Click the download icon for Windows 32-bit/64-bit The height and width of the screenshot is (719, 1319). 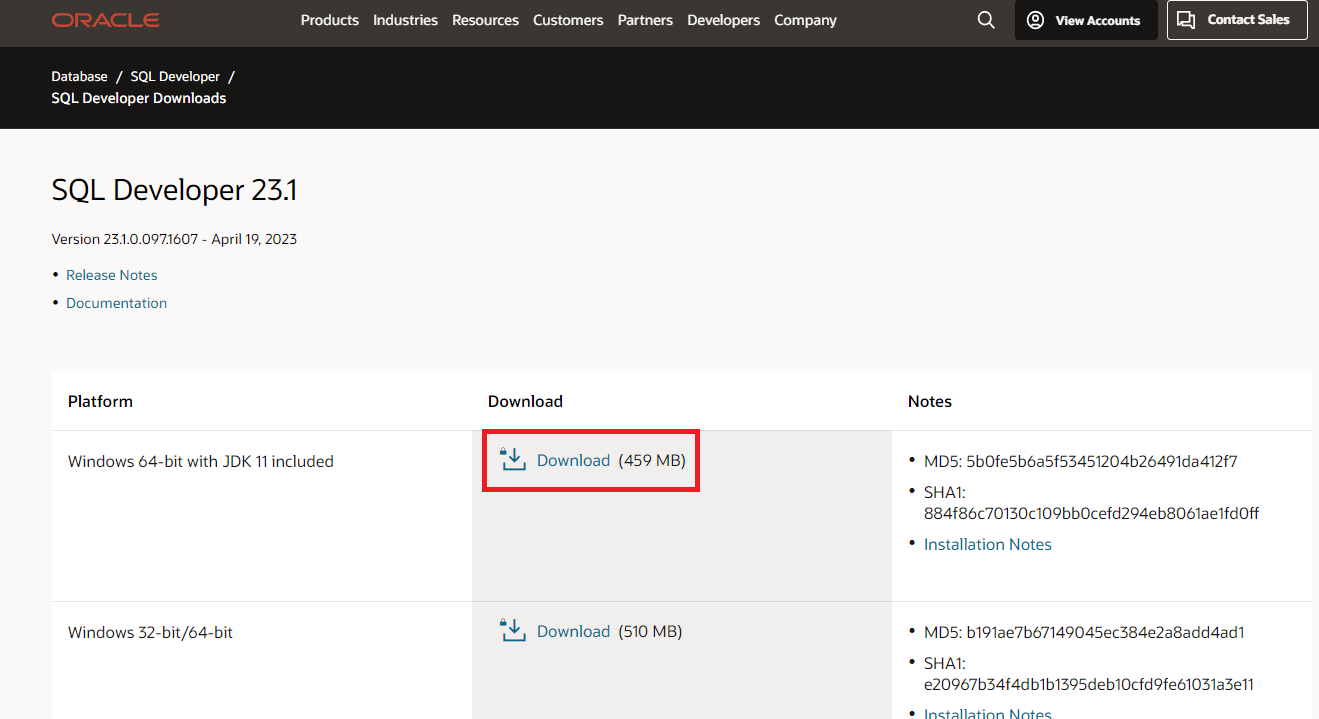click(x=512, y=630)
